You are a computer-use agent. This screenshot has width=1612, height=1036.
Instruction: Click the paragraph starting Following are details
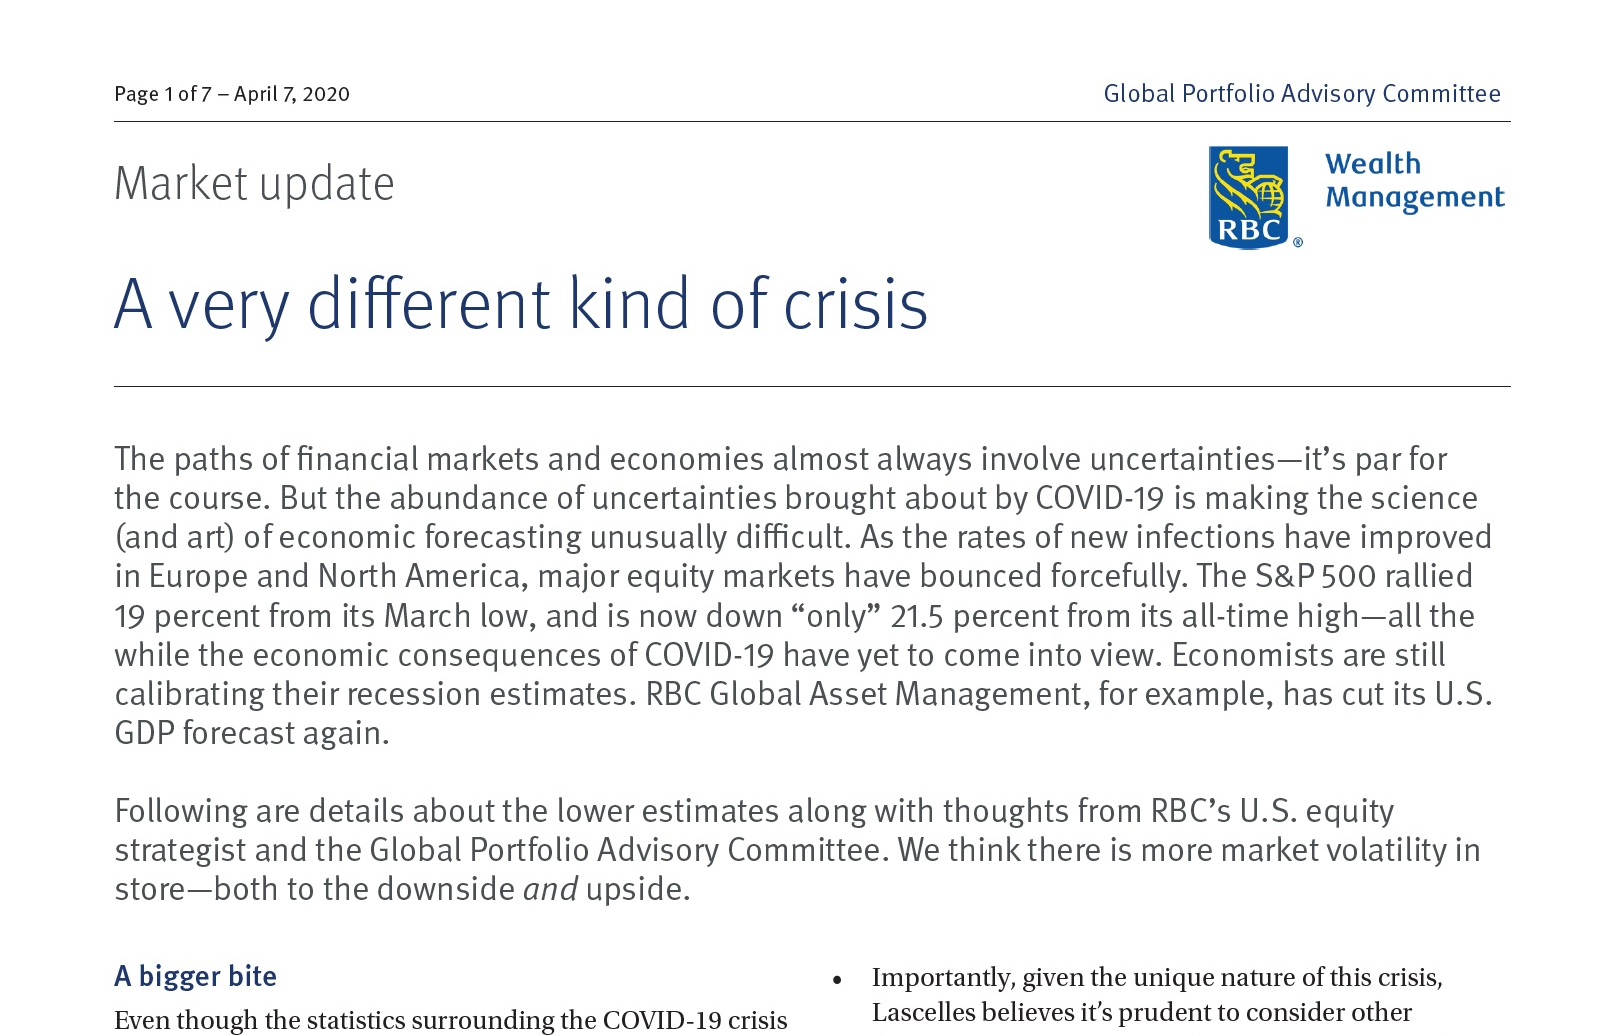(797, 849)
